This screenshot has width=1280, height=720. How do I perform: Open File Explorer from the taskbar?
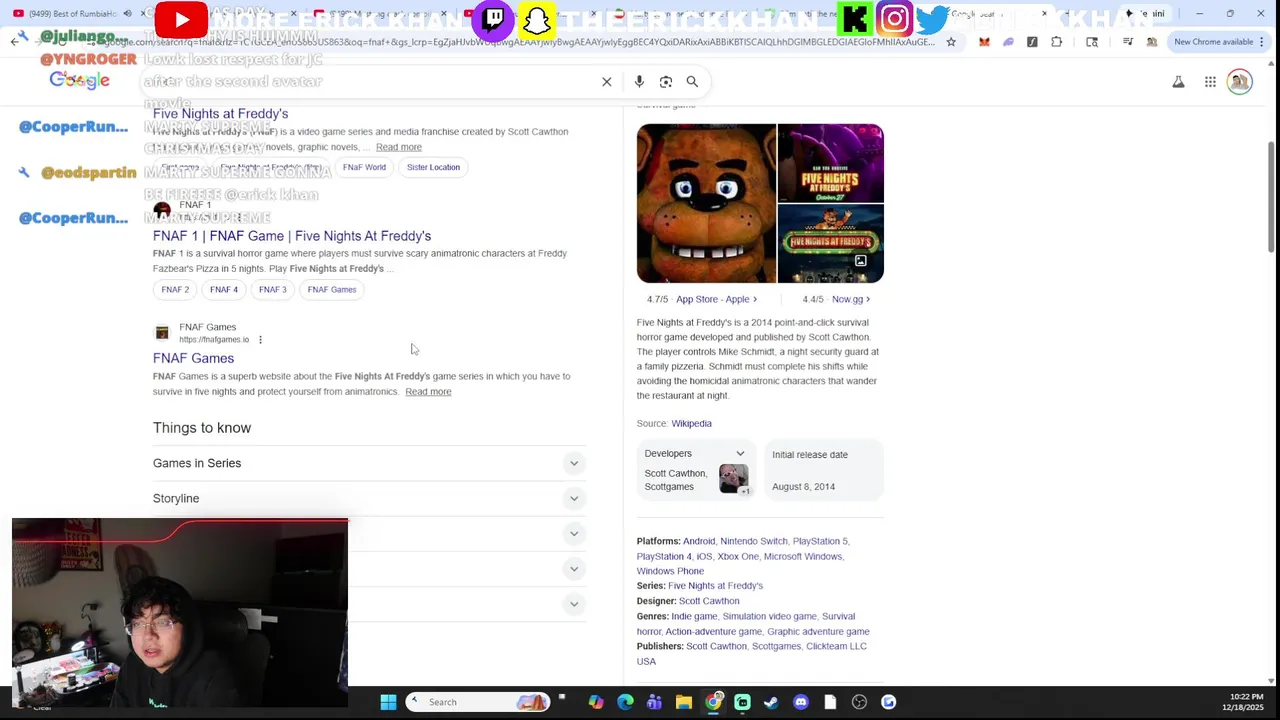click(684, 702)
